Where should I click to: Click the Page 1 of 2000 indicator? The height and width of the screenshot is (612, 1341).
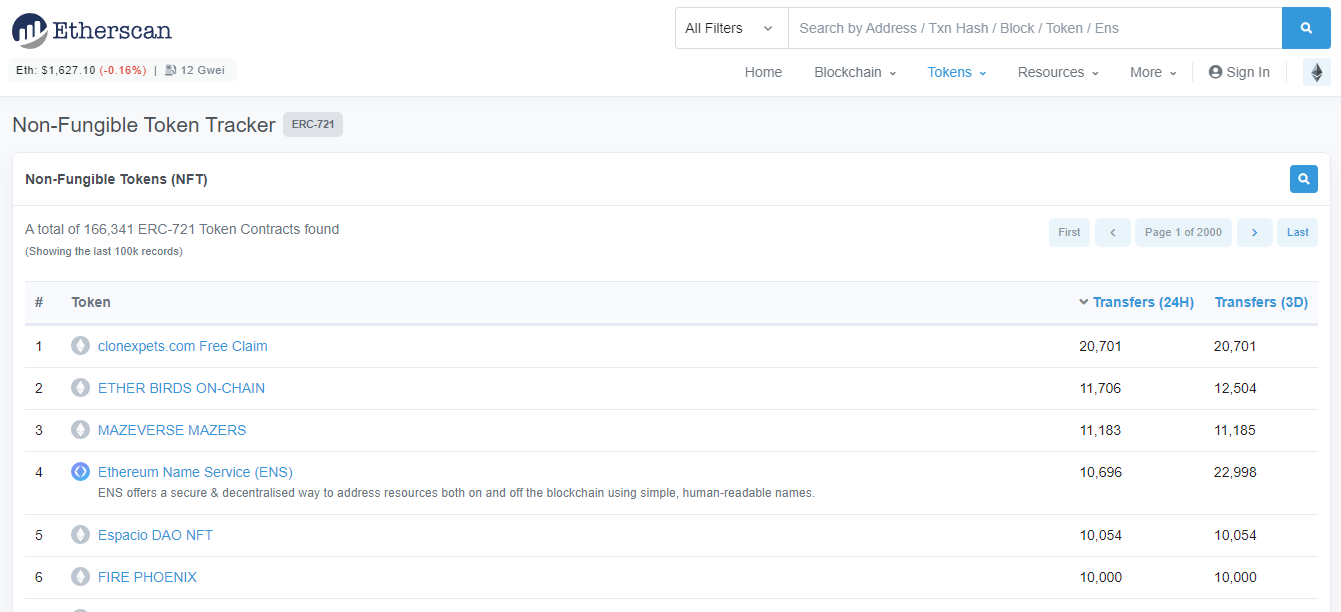tap(1183, 232)
